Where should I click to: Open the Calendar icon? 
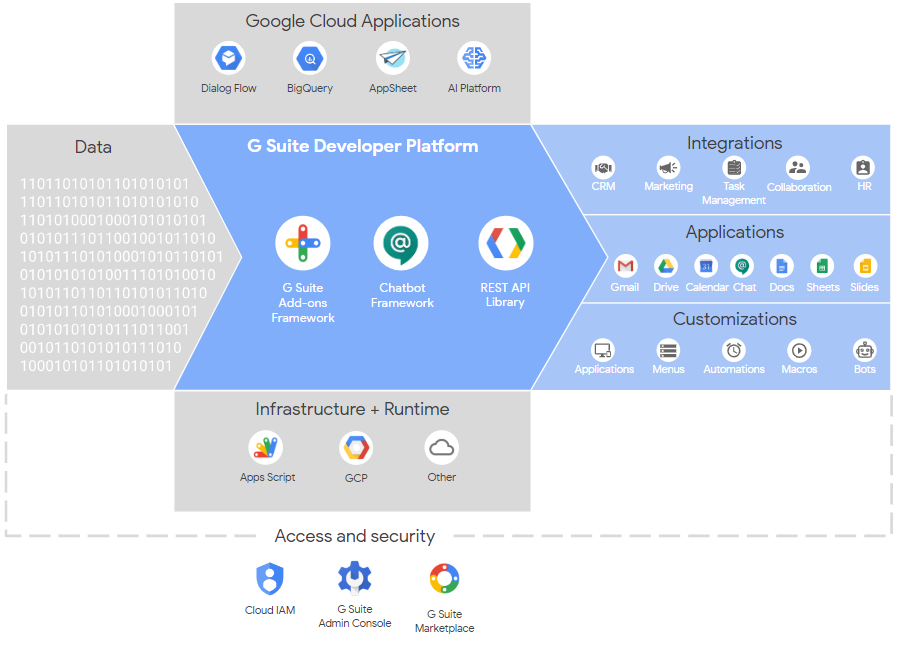click(706, 266)
